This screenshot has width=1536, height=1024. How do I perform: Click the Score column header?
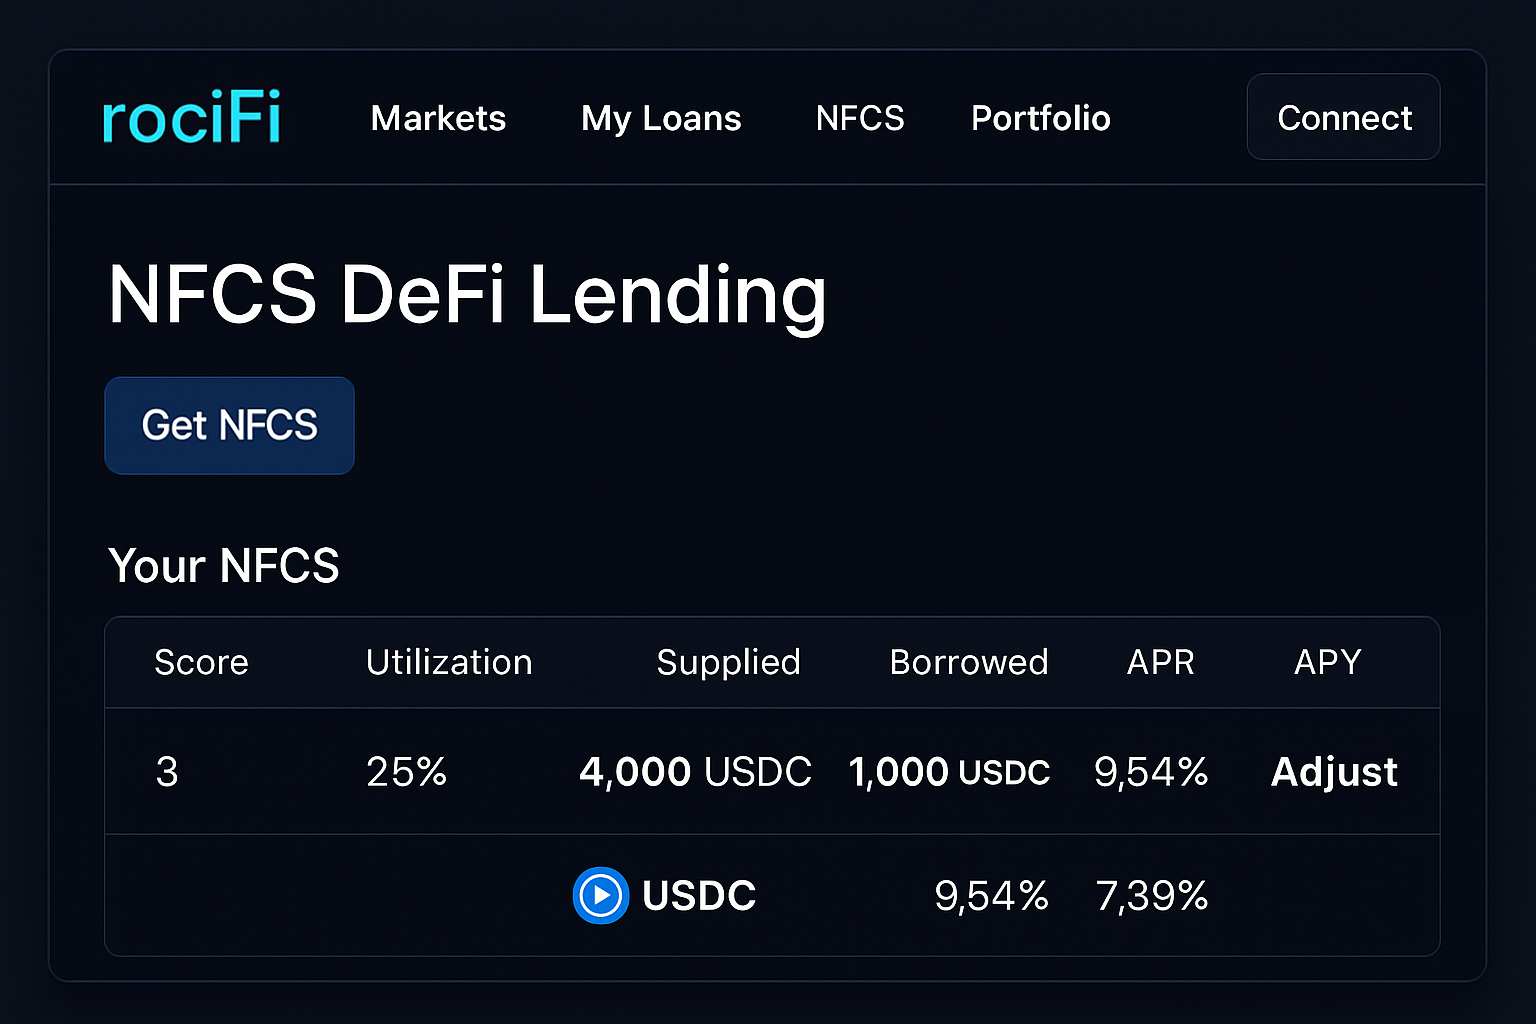(201, 662)
